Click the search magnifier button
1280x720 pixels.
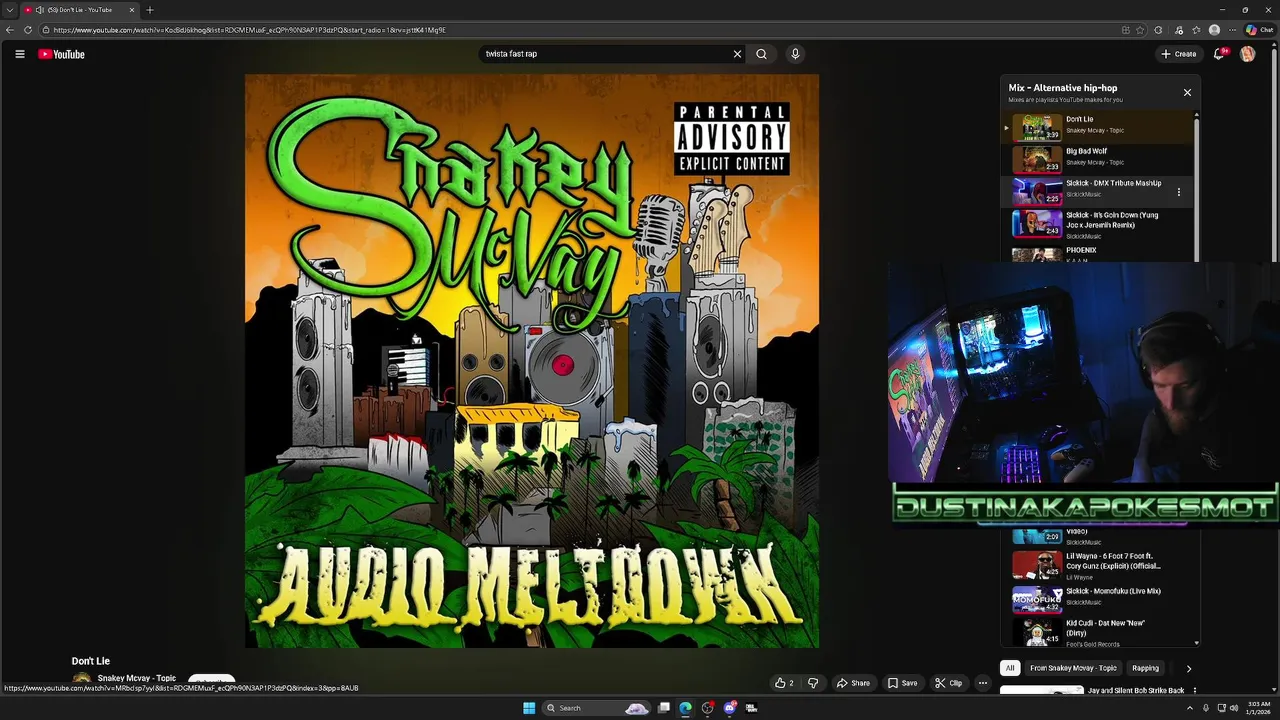click(x=761, y=54)
